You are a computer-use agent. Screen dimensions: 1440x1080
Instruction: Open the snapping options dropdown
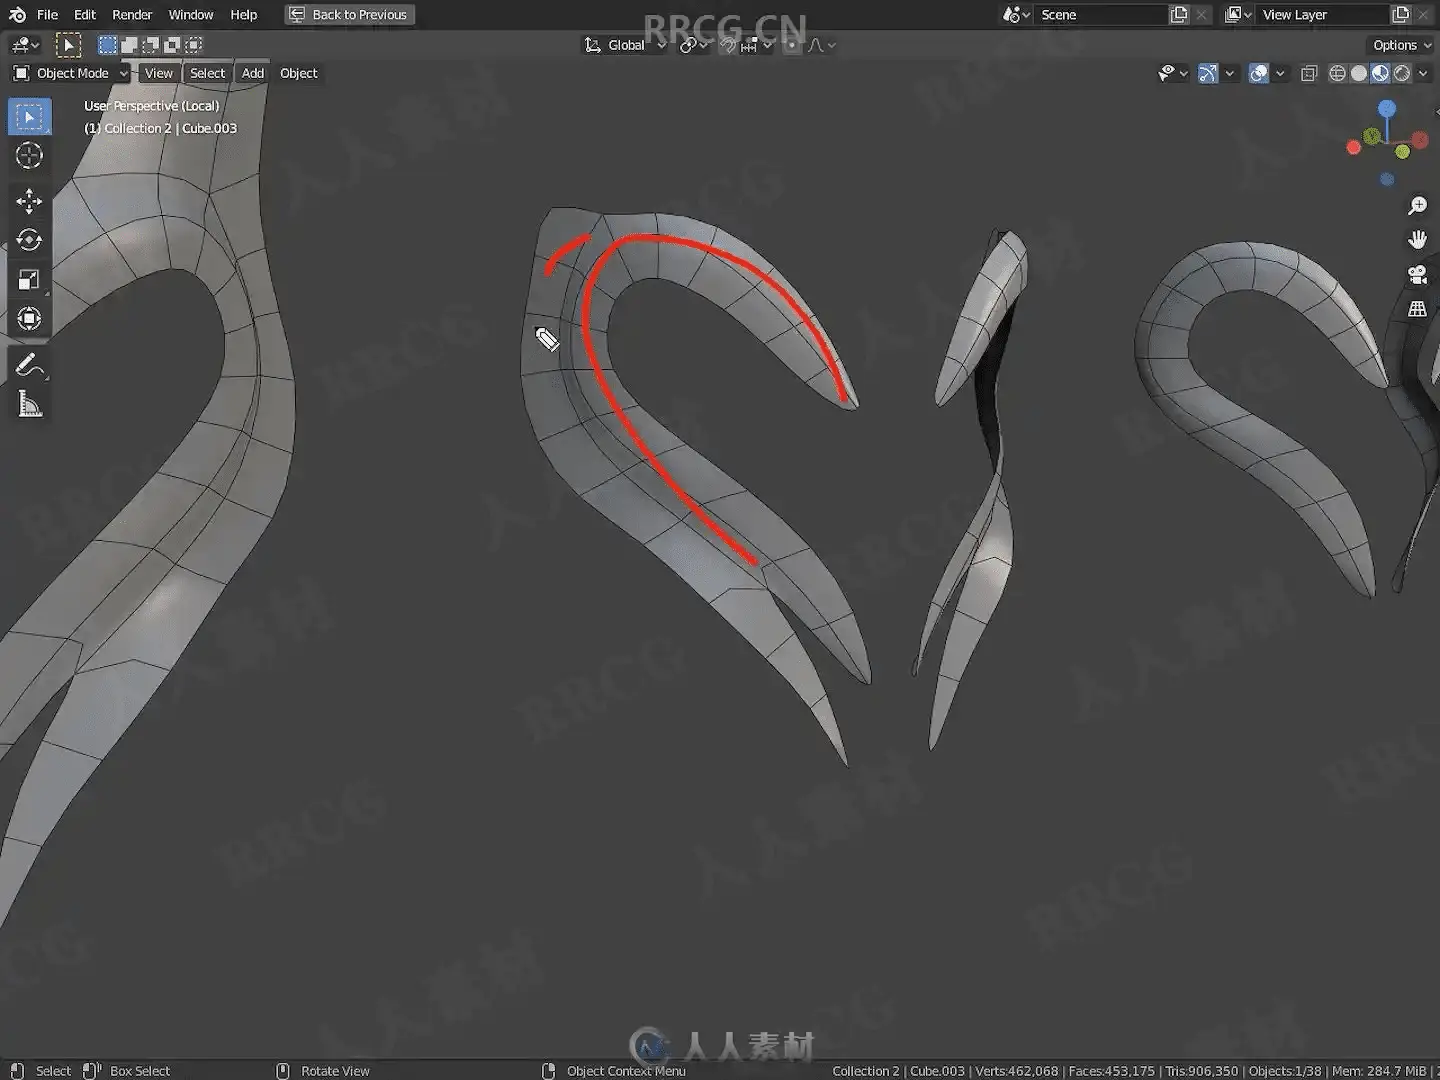[x=759, y=45]
